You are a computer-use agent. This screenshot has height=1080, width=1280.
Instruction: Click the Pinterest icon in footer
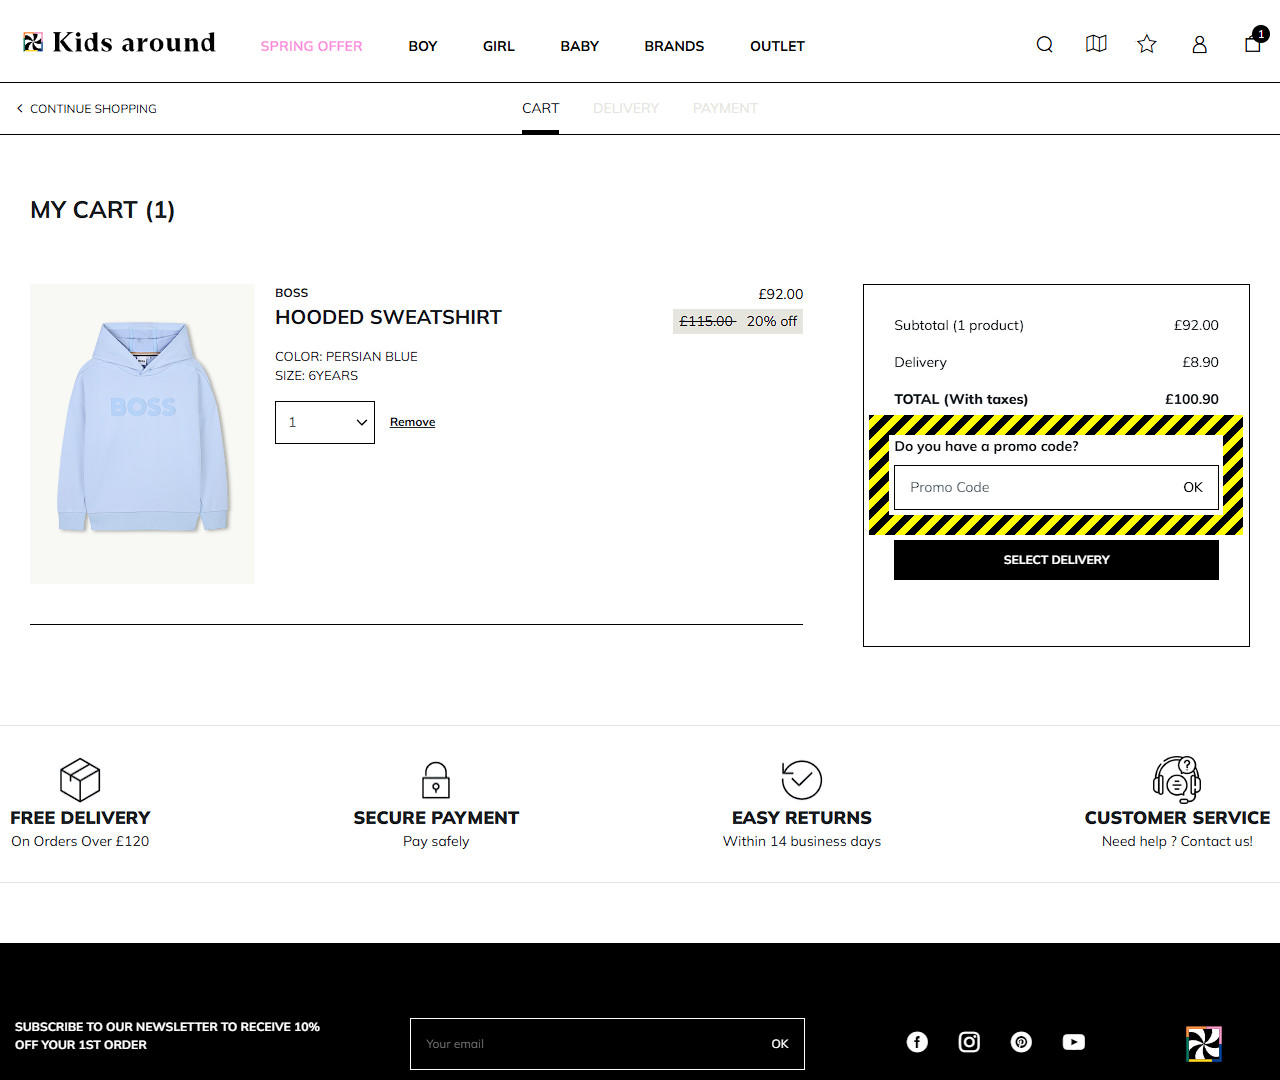click(1021, 1042)
